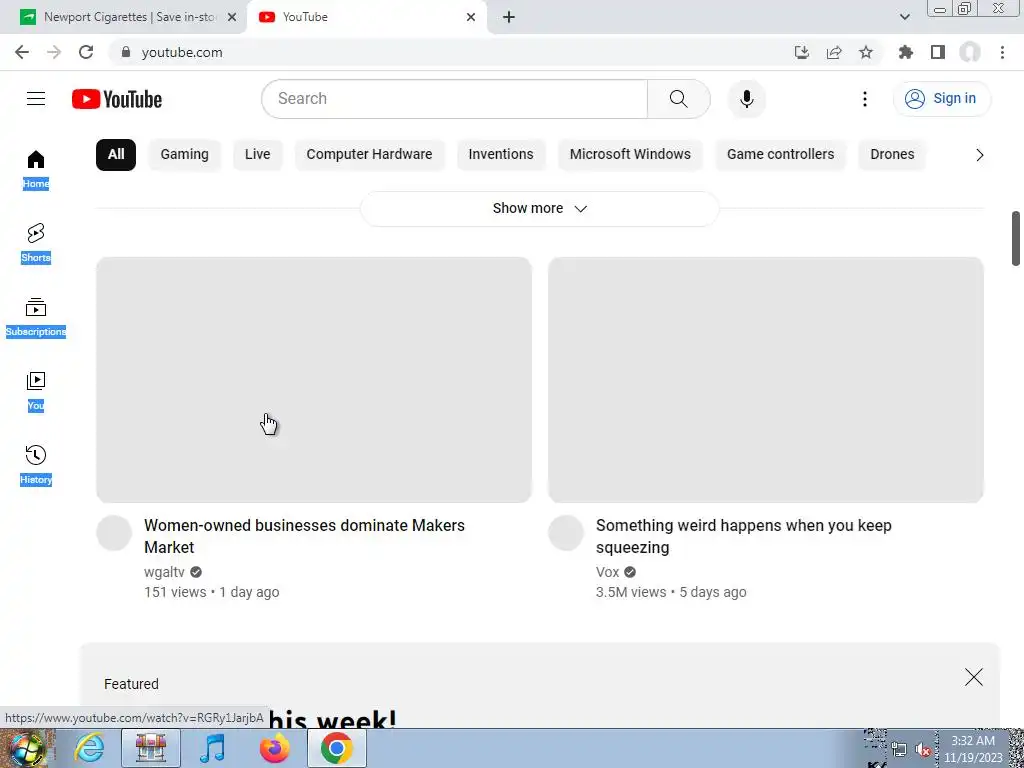
Task: Select the Computer Hardware chip
Action: 370,155
